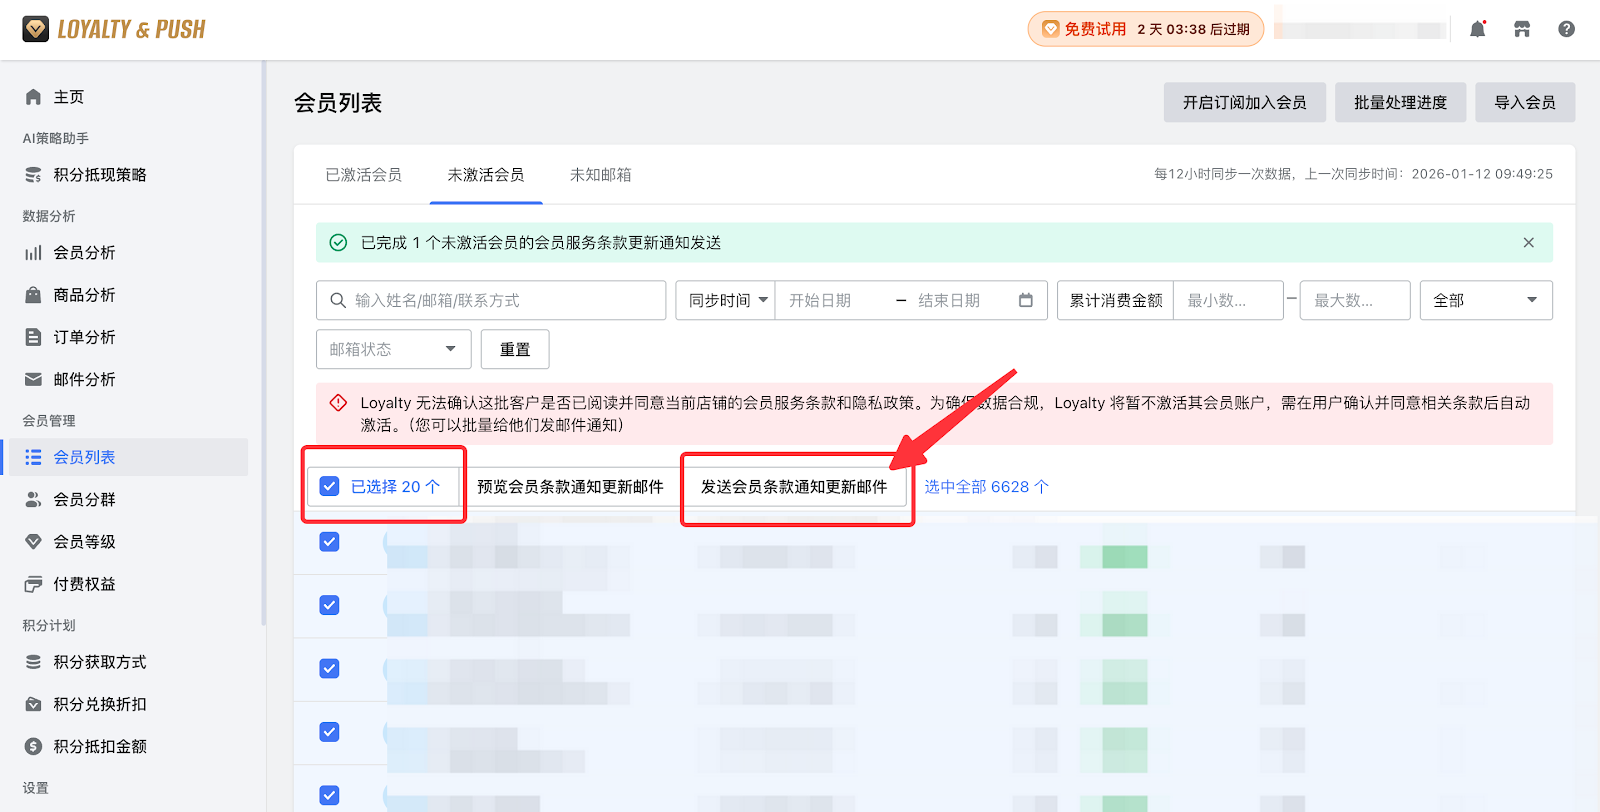1600x812 pixels.
Task: Click the 选中全部 6628 个 link
Action: point(986,487)
